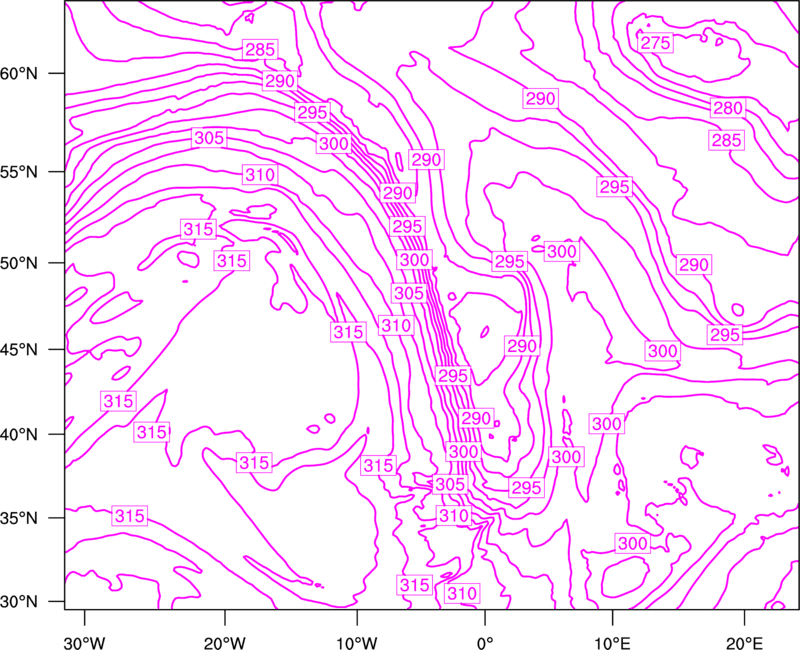Click the 10°W longitude axis label

click(357, 642)
